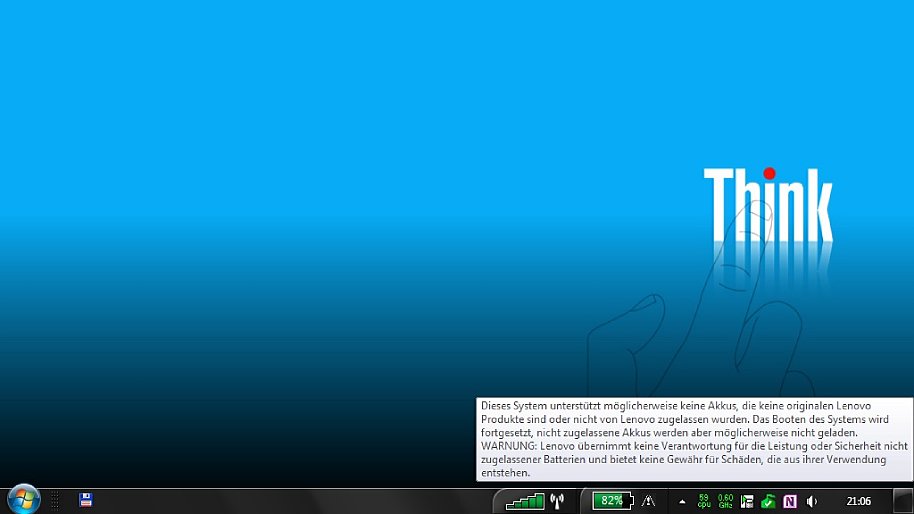914x514 pixels.
Task: Open the OneNote tray icon
Action: tap(790, 501)
